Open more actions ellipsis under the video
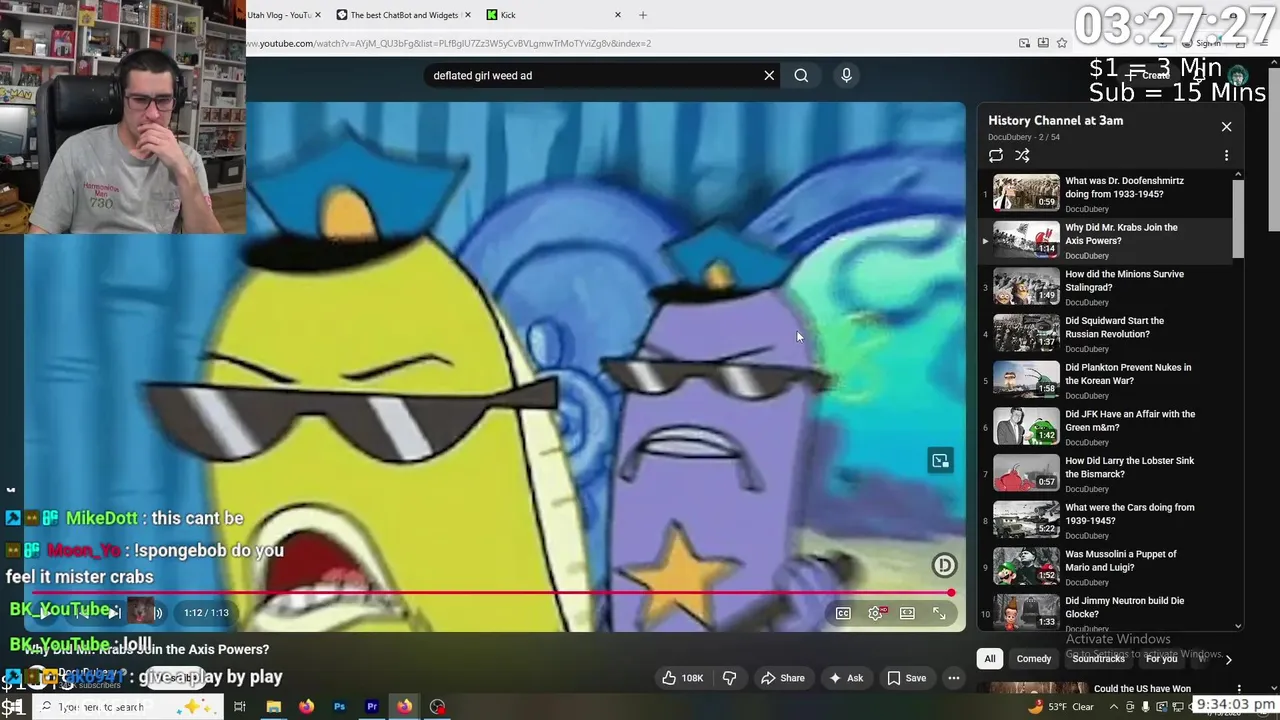 [x=954, y=678]
